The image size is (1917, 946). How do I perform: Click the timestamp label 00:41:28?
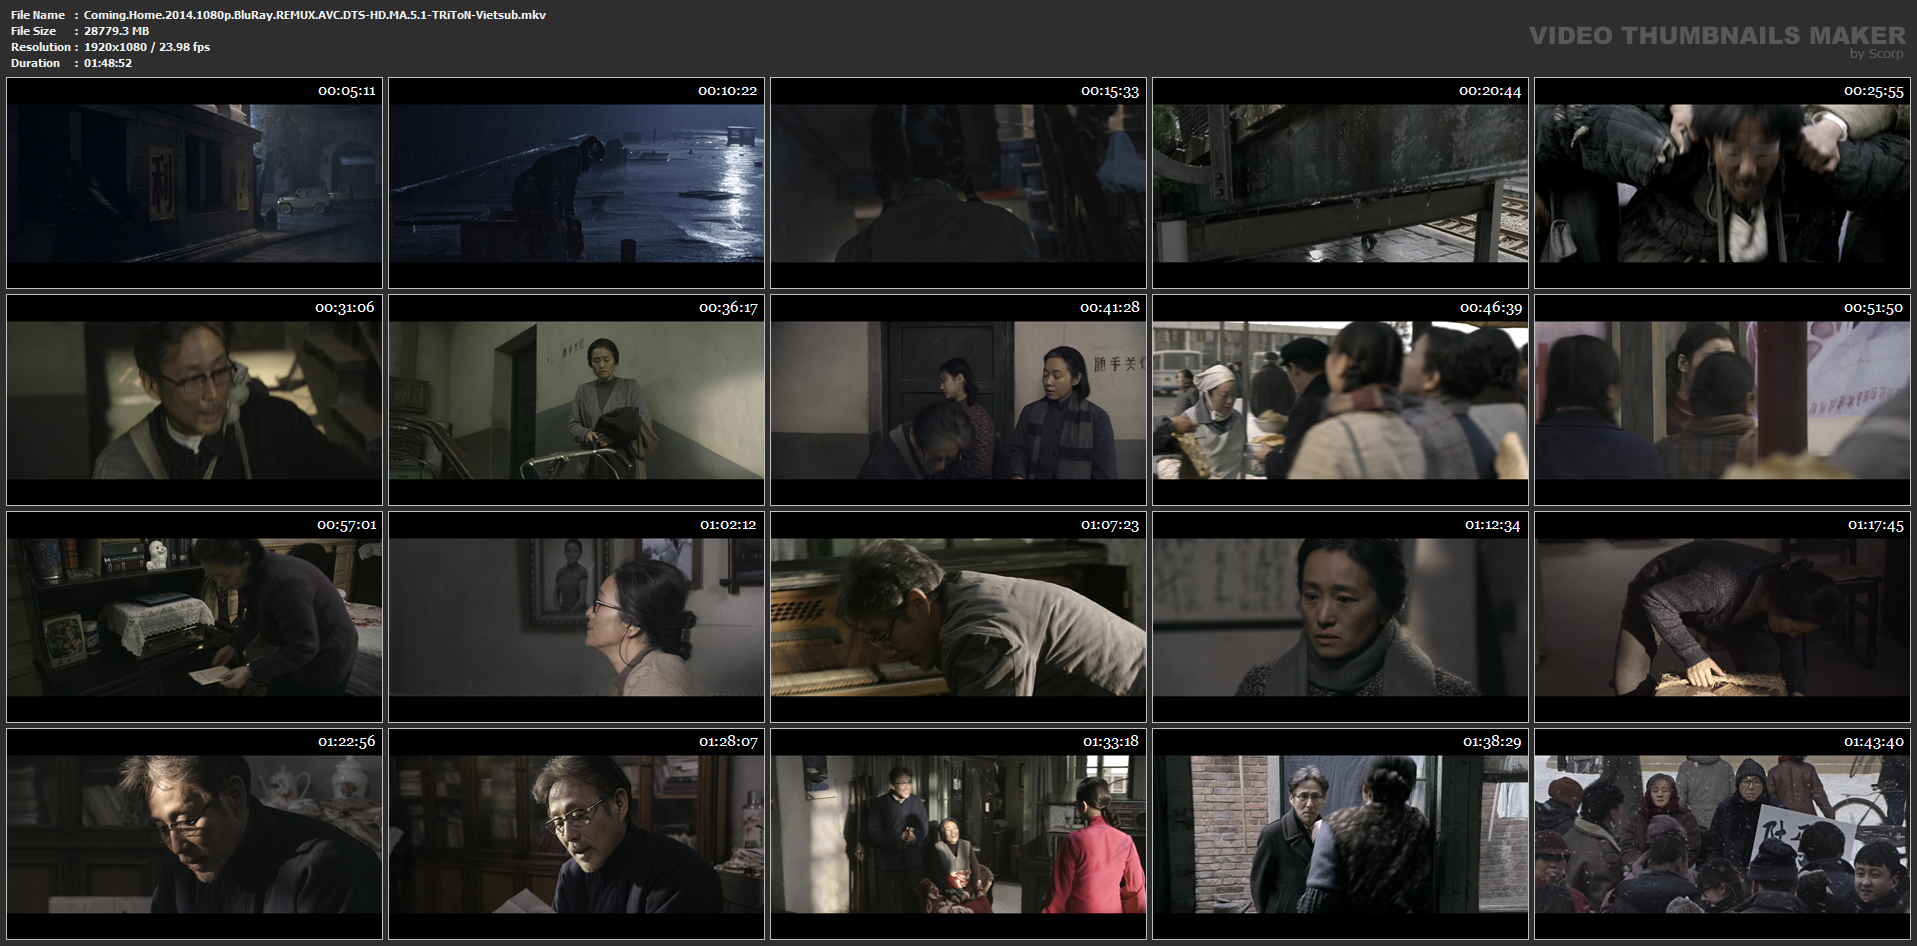coord(1110,308)
